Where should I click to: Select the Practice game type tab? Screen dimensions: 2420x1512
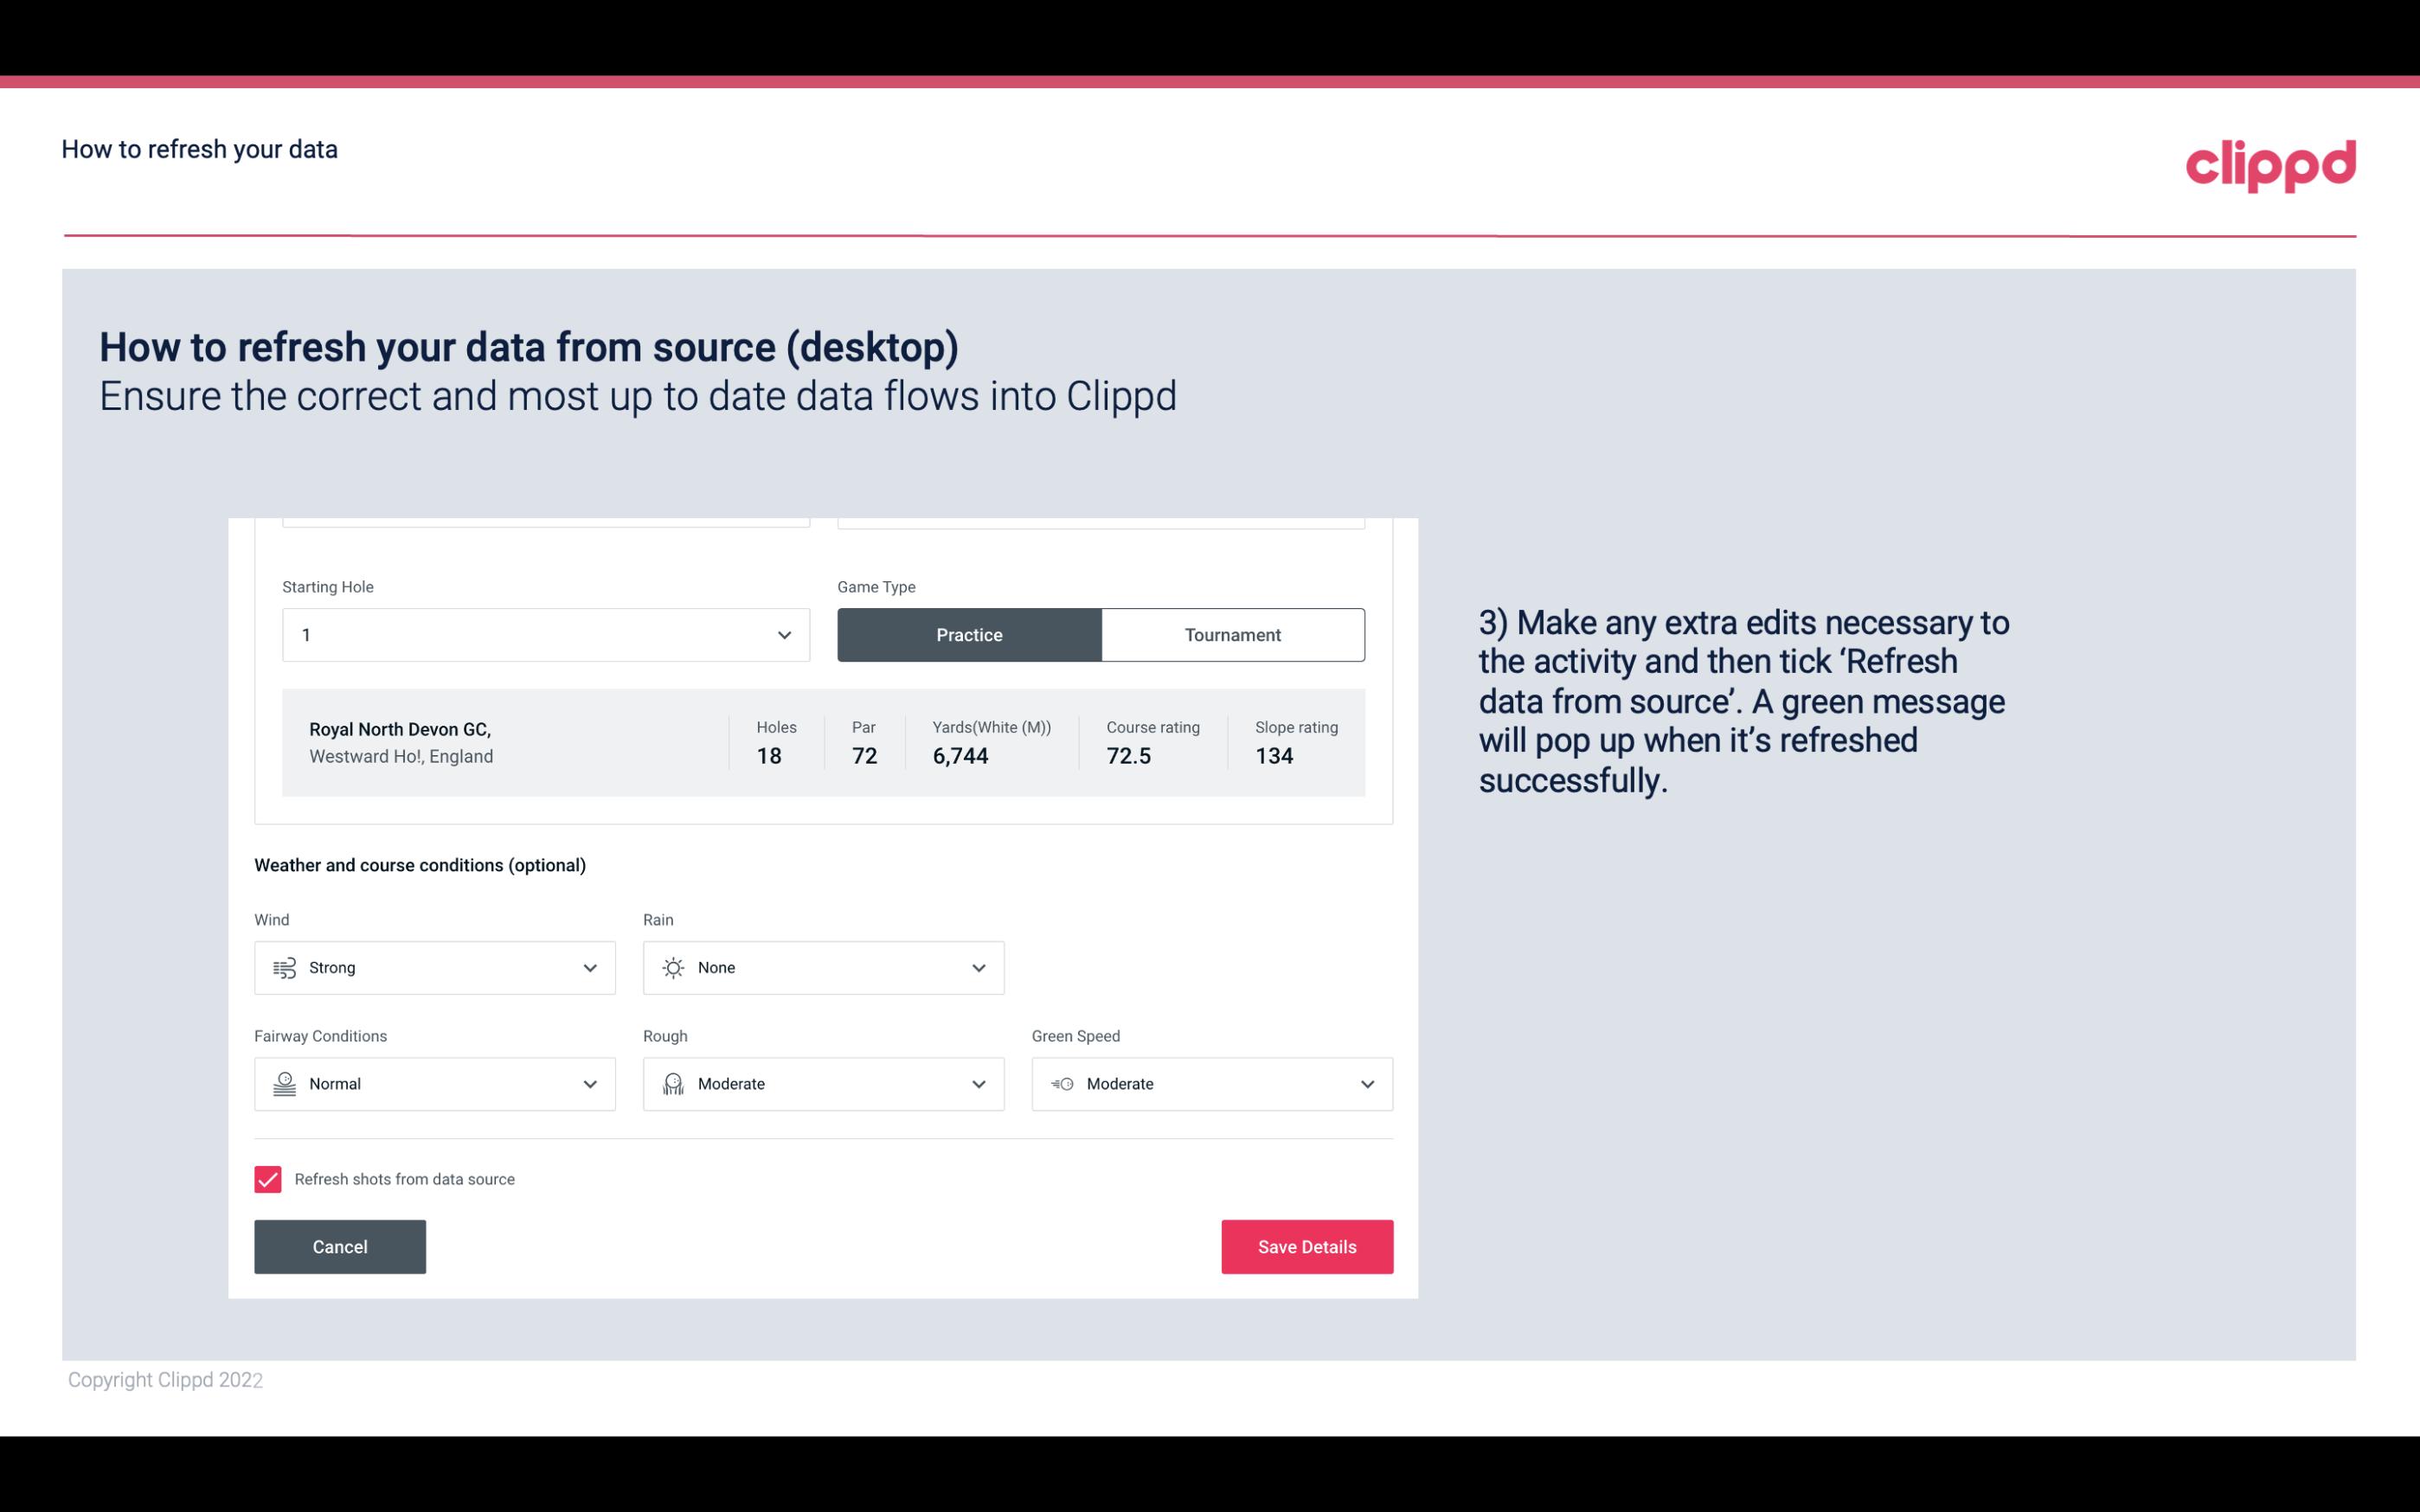(x=969, y=634)
